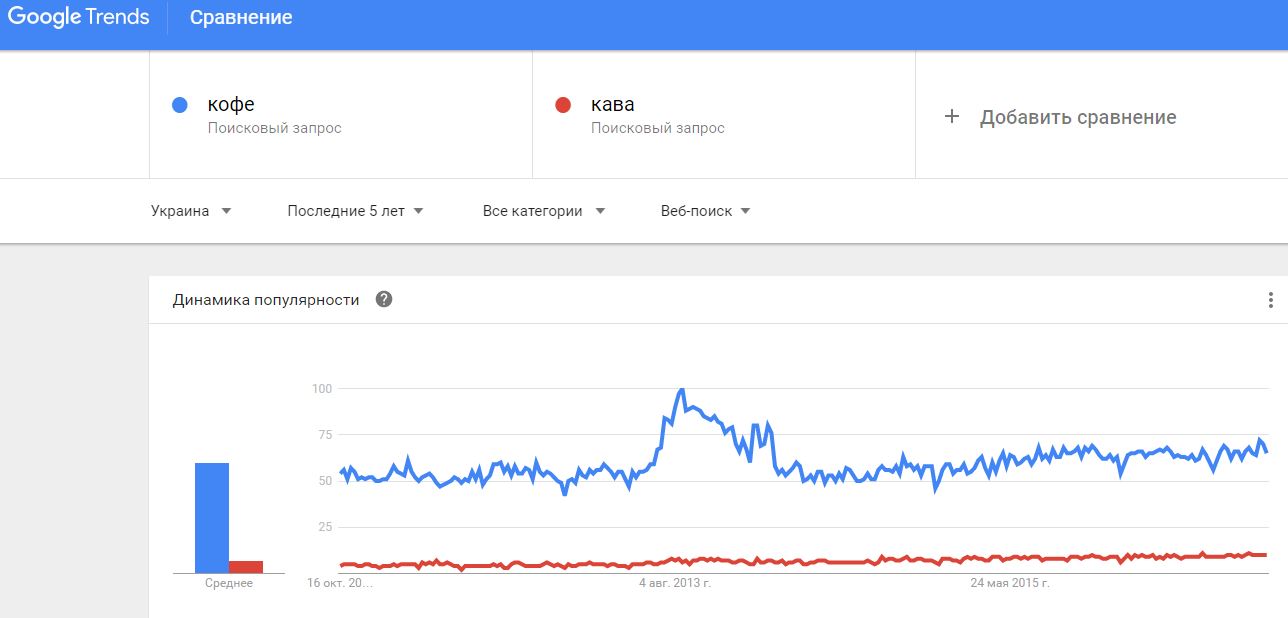
Task: Click the Динамика популярности chart title
Action: point(266,299)
